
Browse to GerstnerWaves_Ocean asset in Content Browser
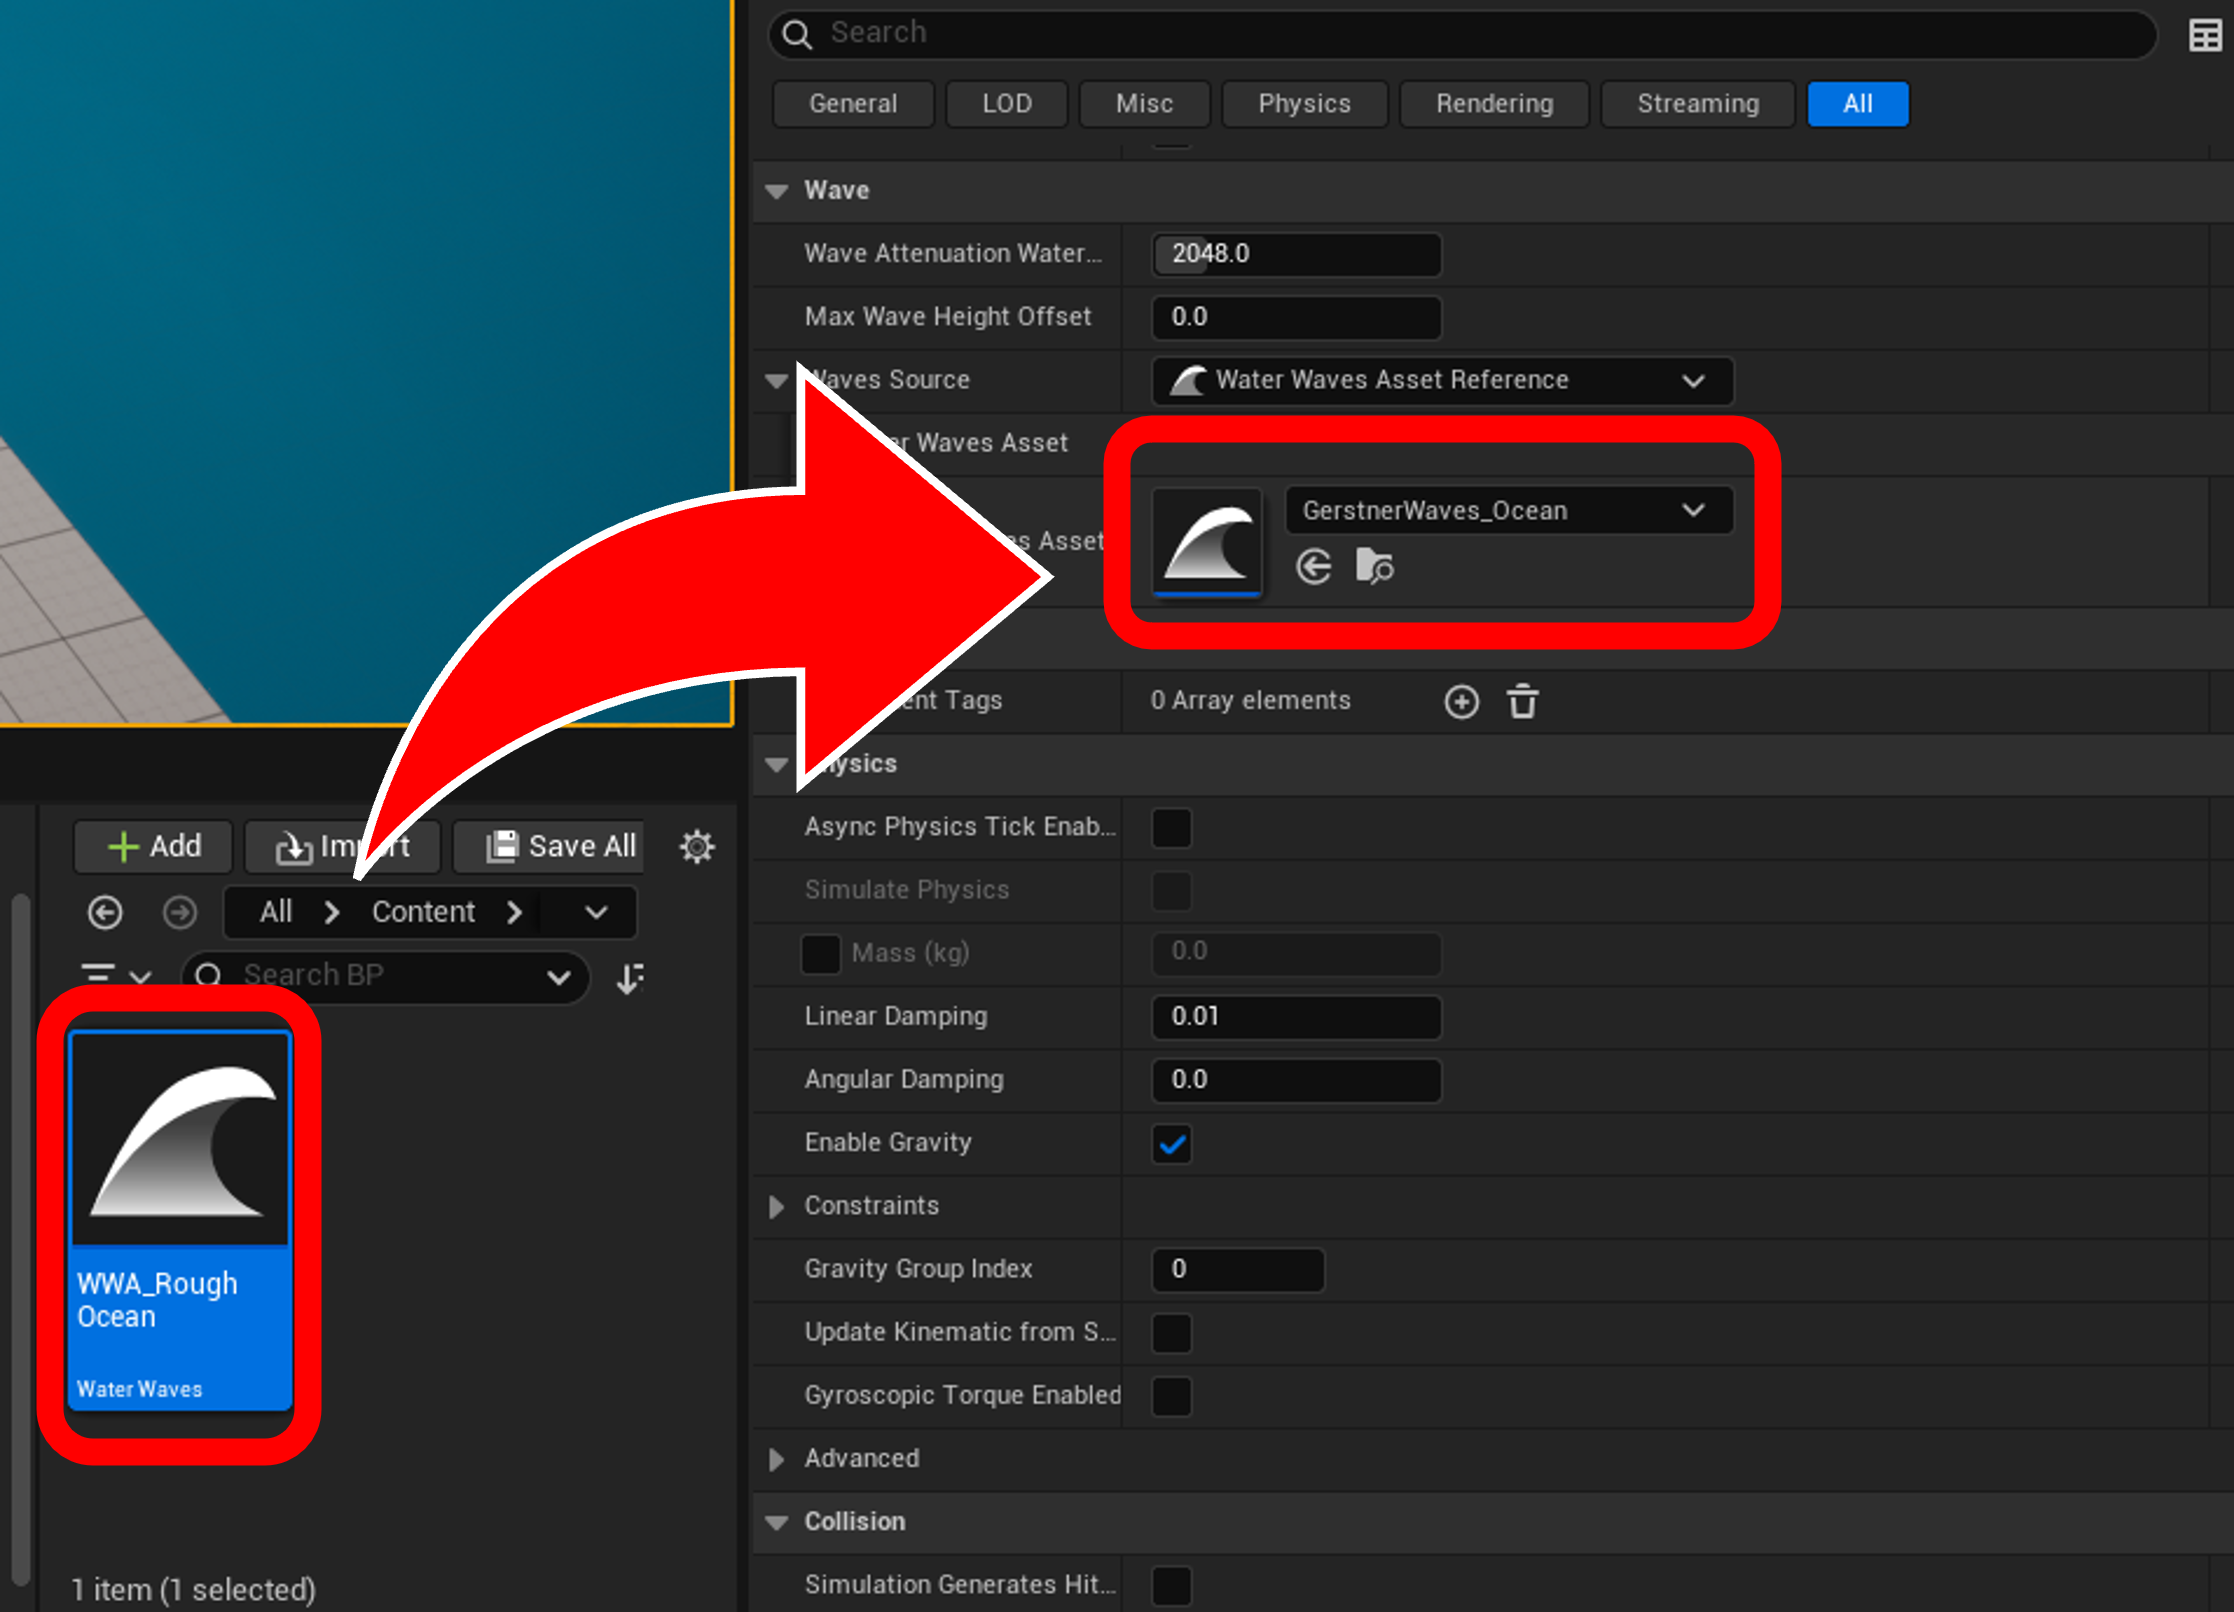[x=1374, y=566]
